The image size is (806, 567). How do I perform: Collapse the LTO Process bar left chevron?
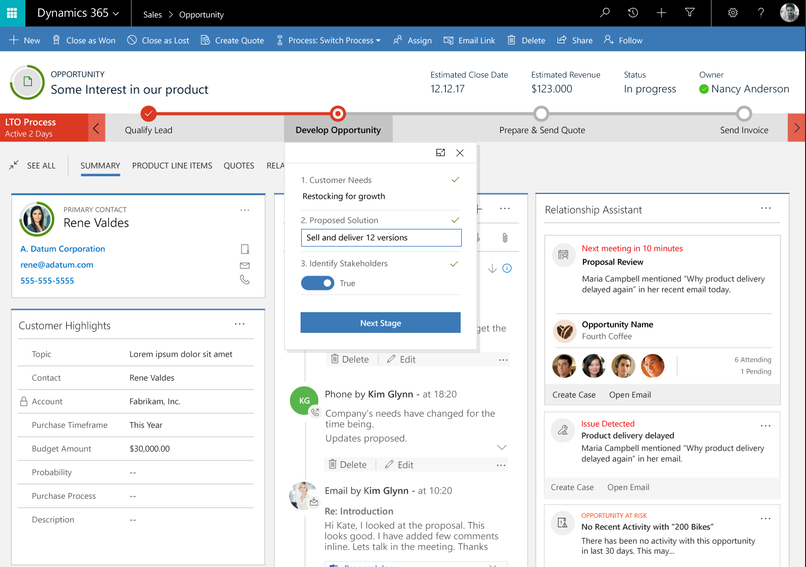pos(96,128)
